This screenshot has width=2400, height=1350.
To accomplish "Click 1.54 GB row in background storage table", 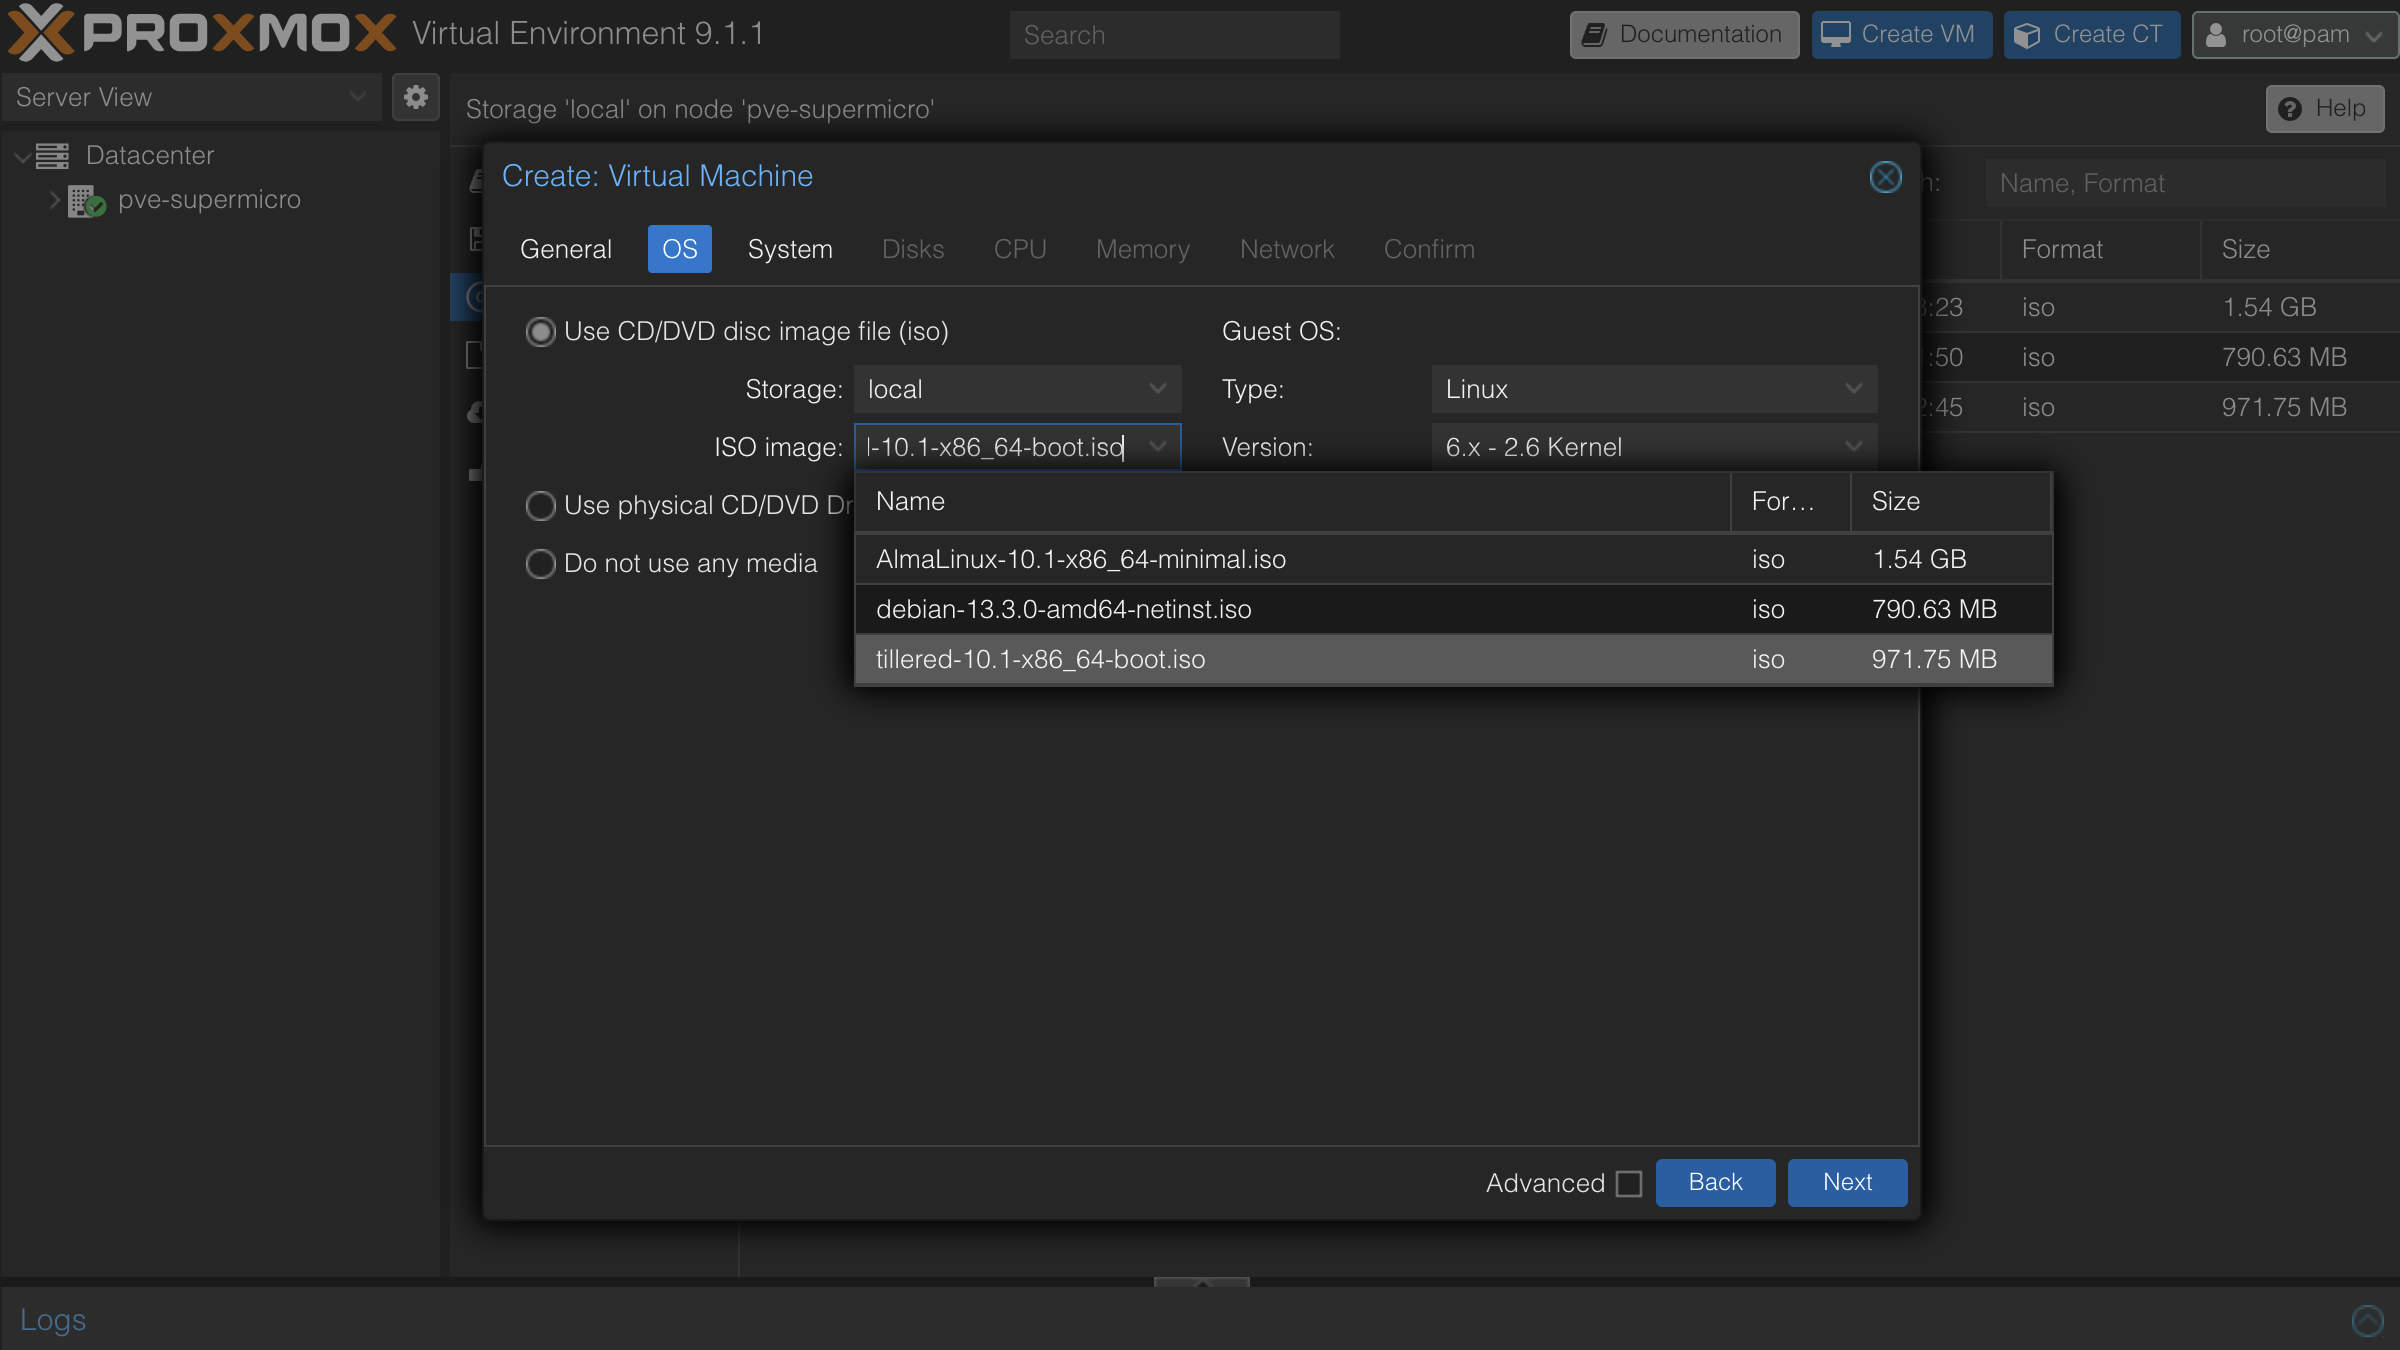I will (2160, 307).
